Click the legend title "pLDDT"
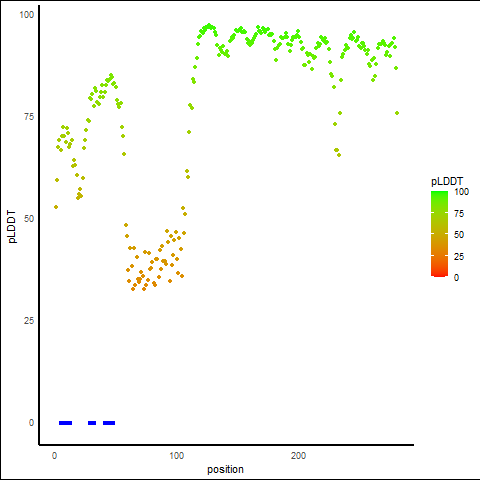Viewport: 480px width, 480px height. point(447,181)
